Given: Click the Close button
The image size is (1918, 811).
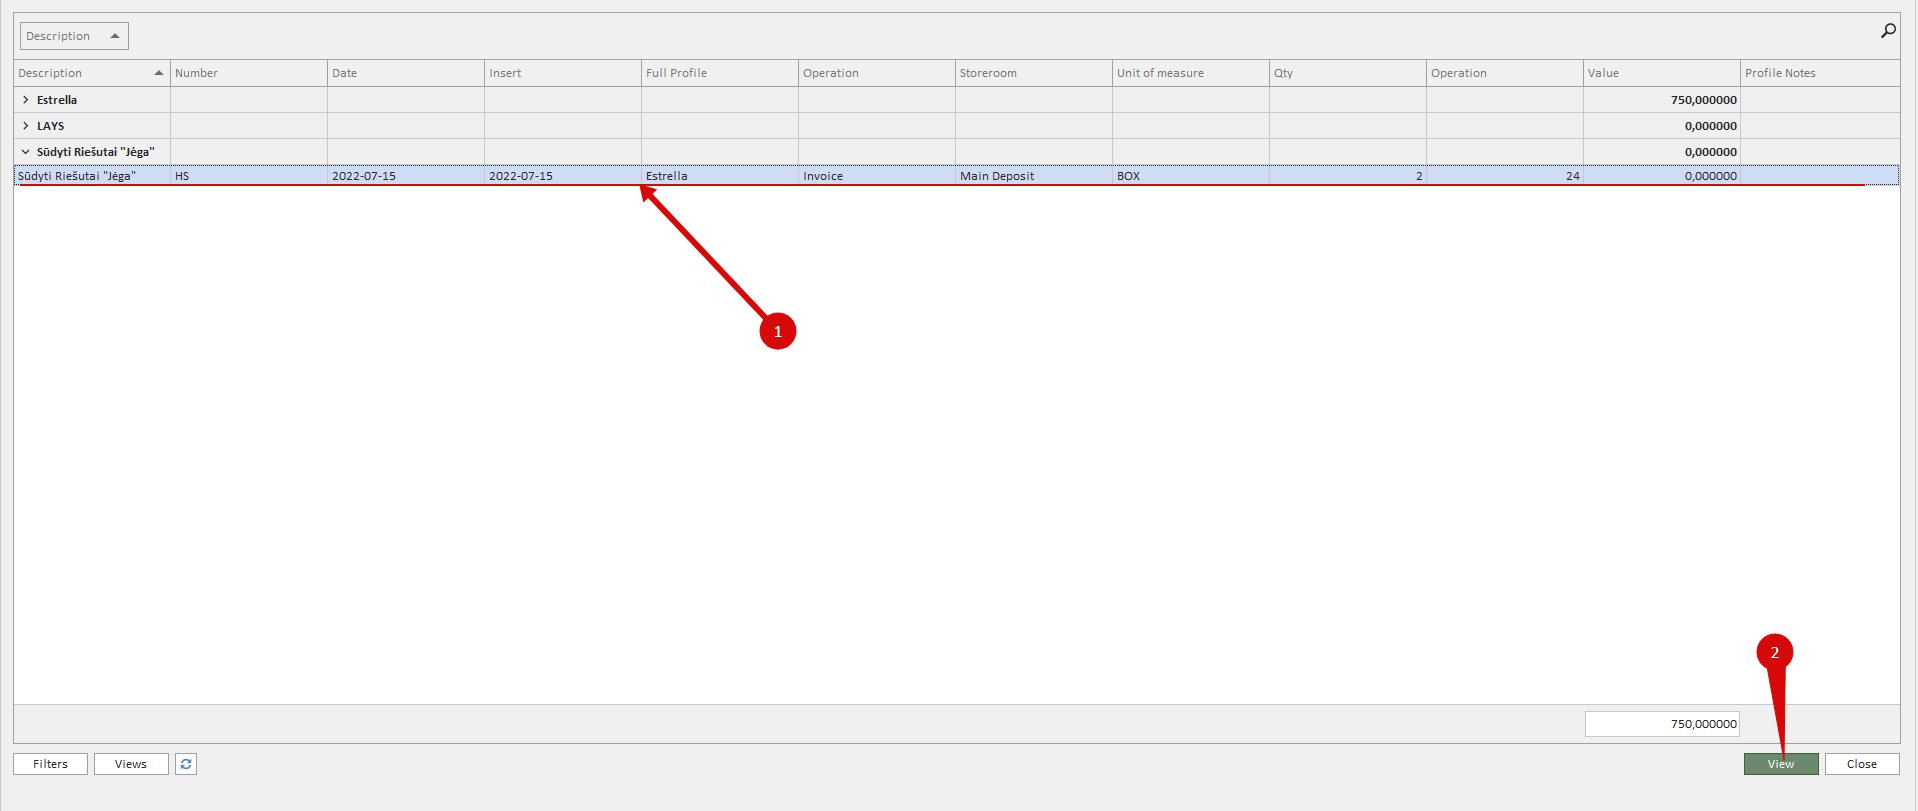Looking at the screenshot, I should [x=1862, y=764].
